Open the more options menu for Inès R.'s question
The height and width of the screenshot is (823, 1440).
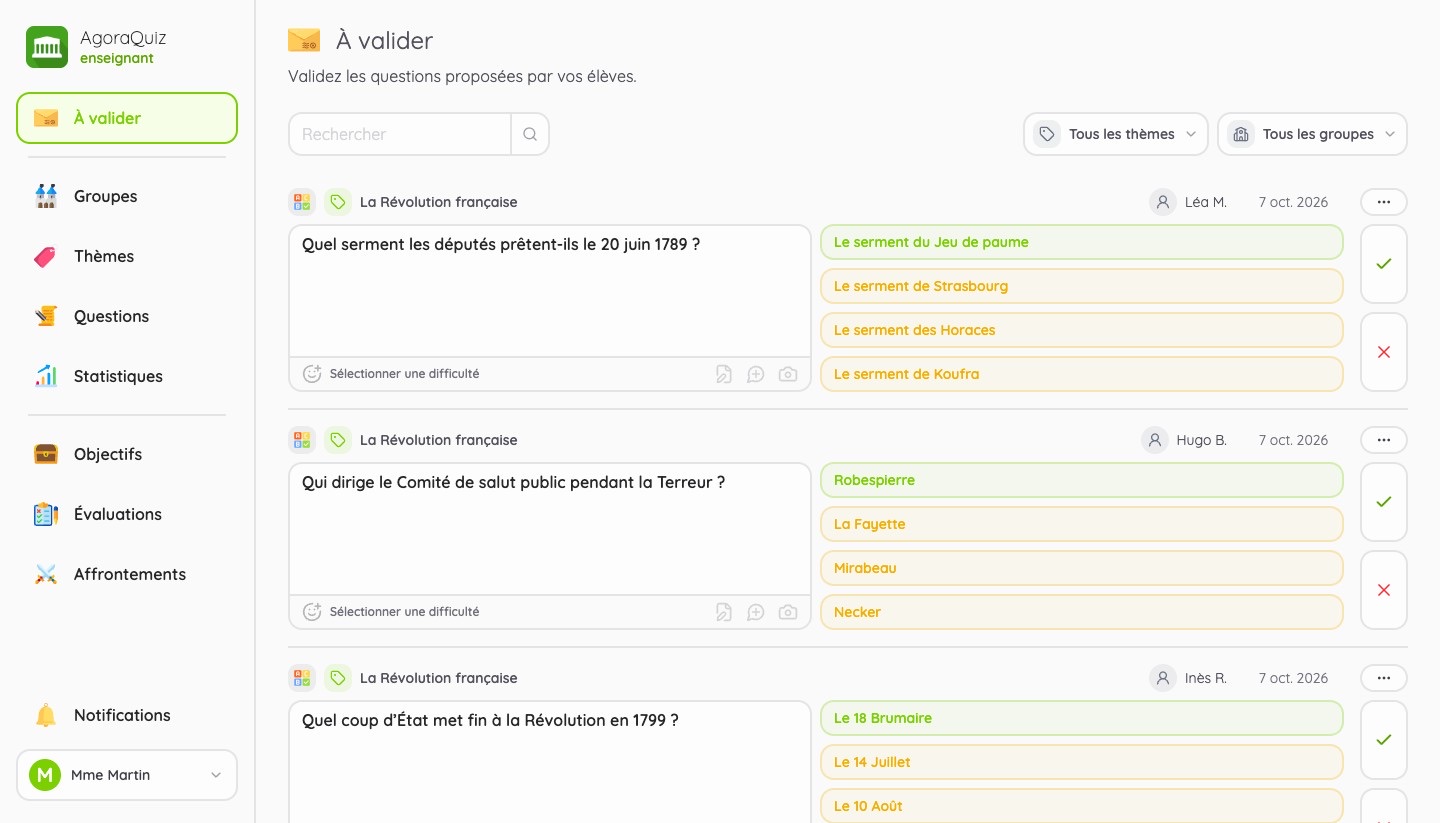1384,678
